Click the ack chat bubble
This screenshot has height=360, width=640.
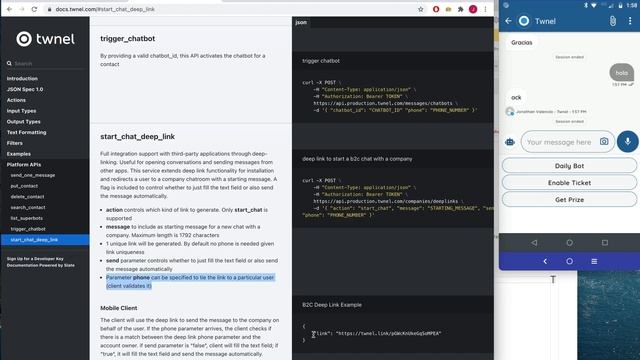pyautogui.click(x=516, y=97)
